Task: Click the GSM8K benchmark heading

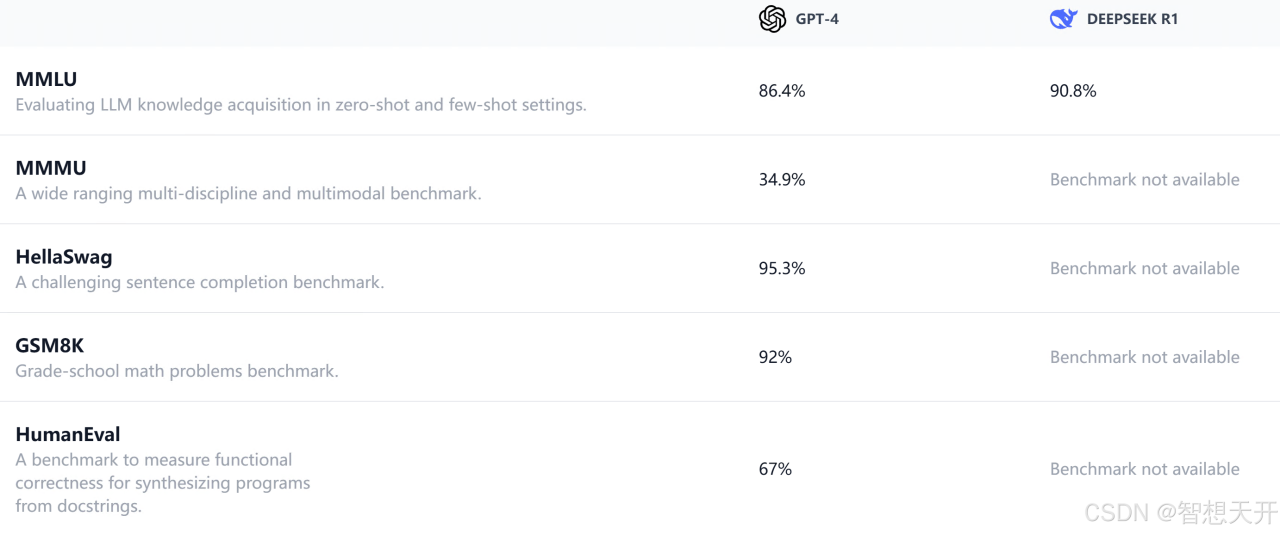Action: pos(50,346)
